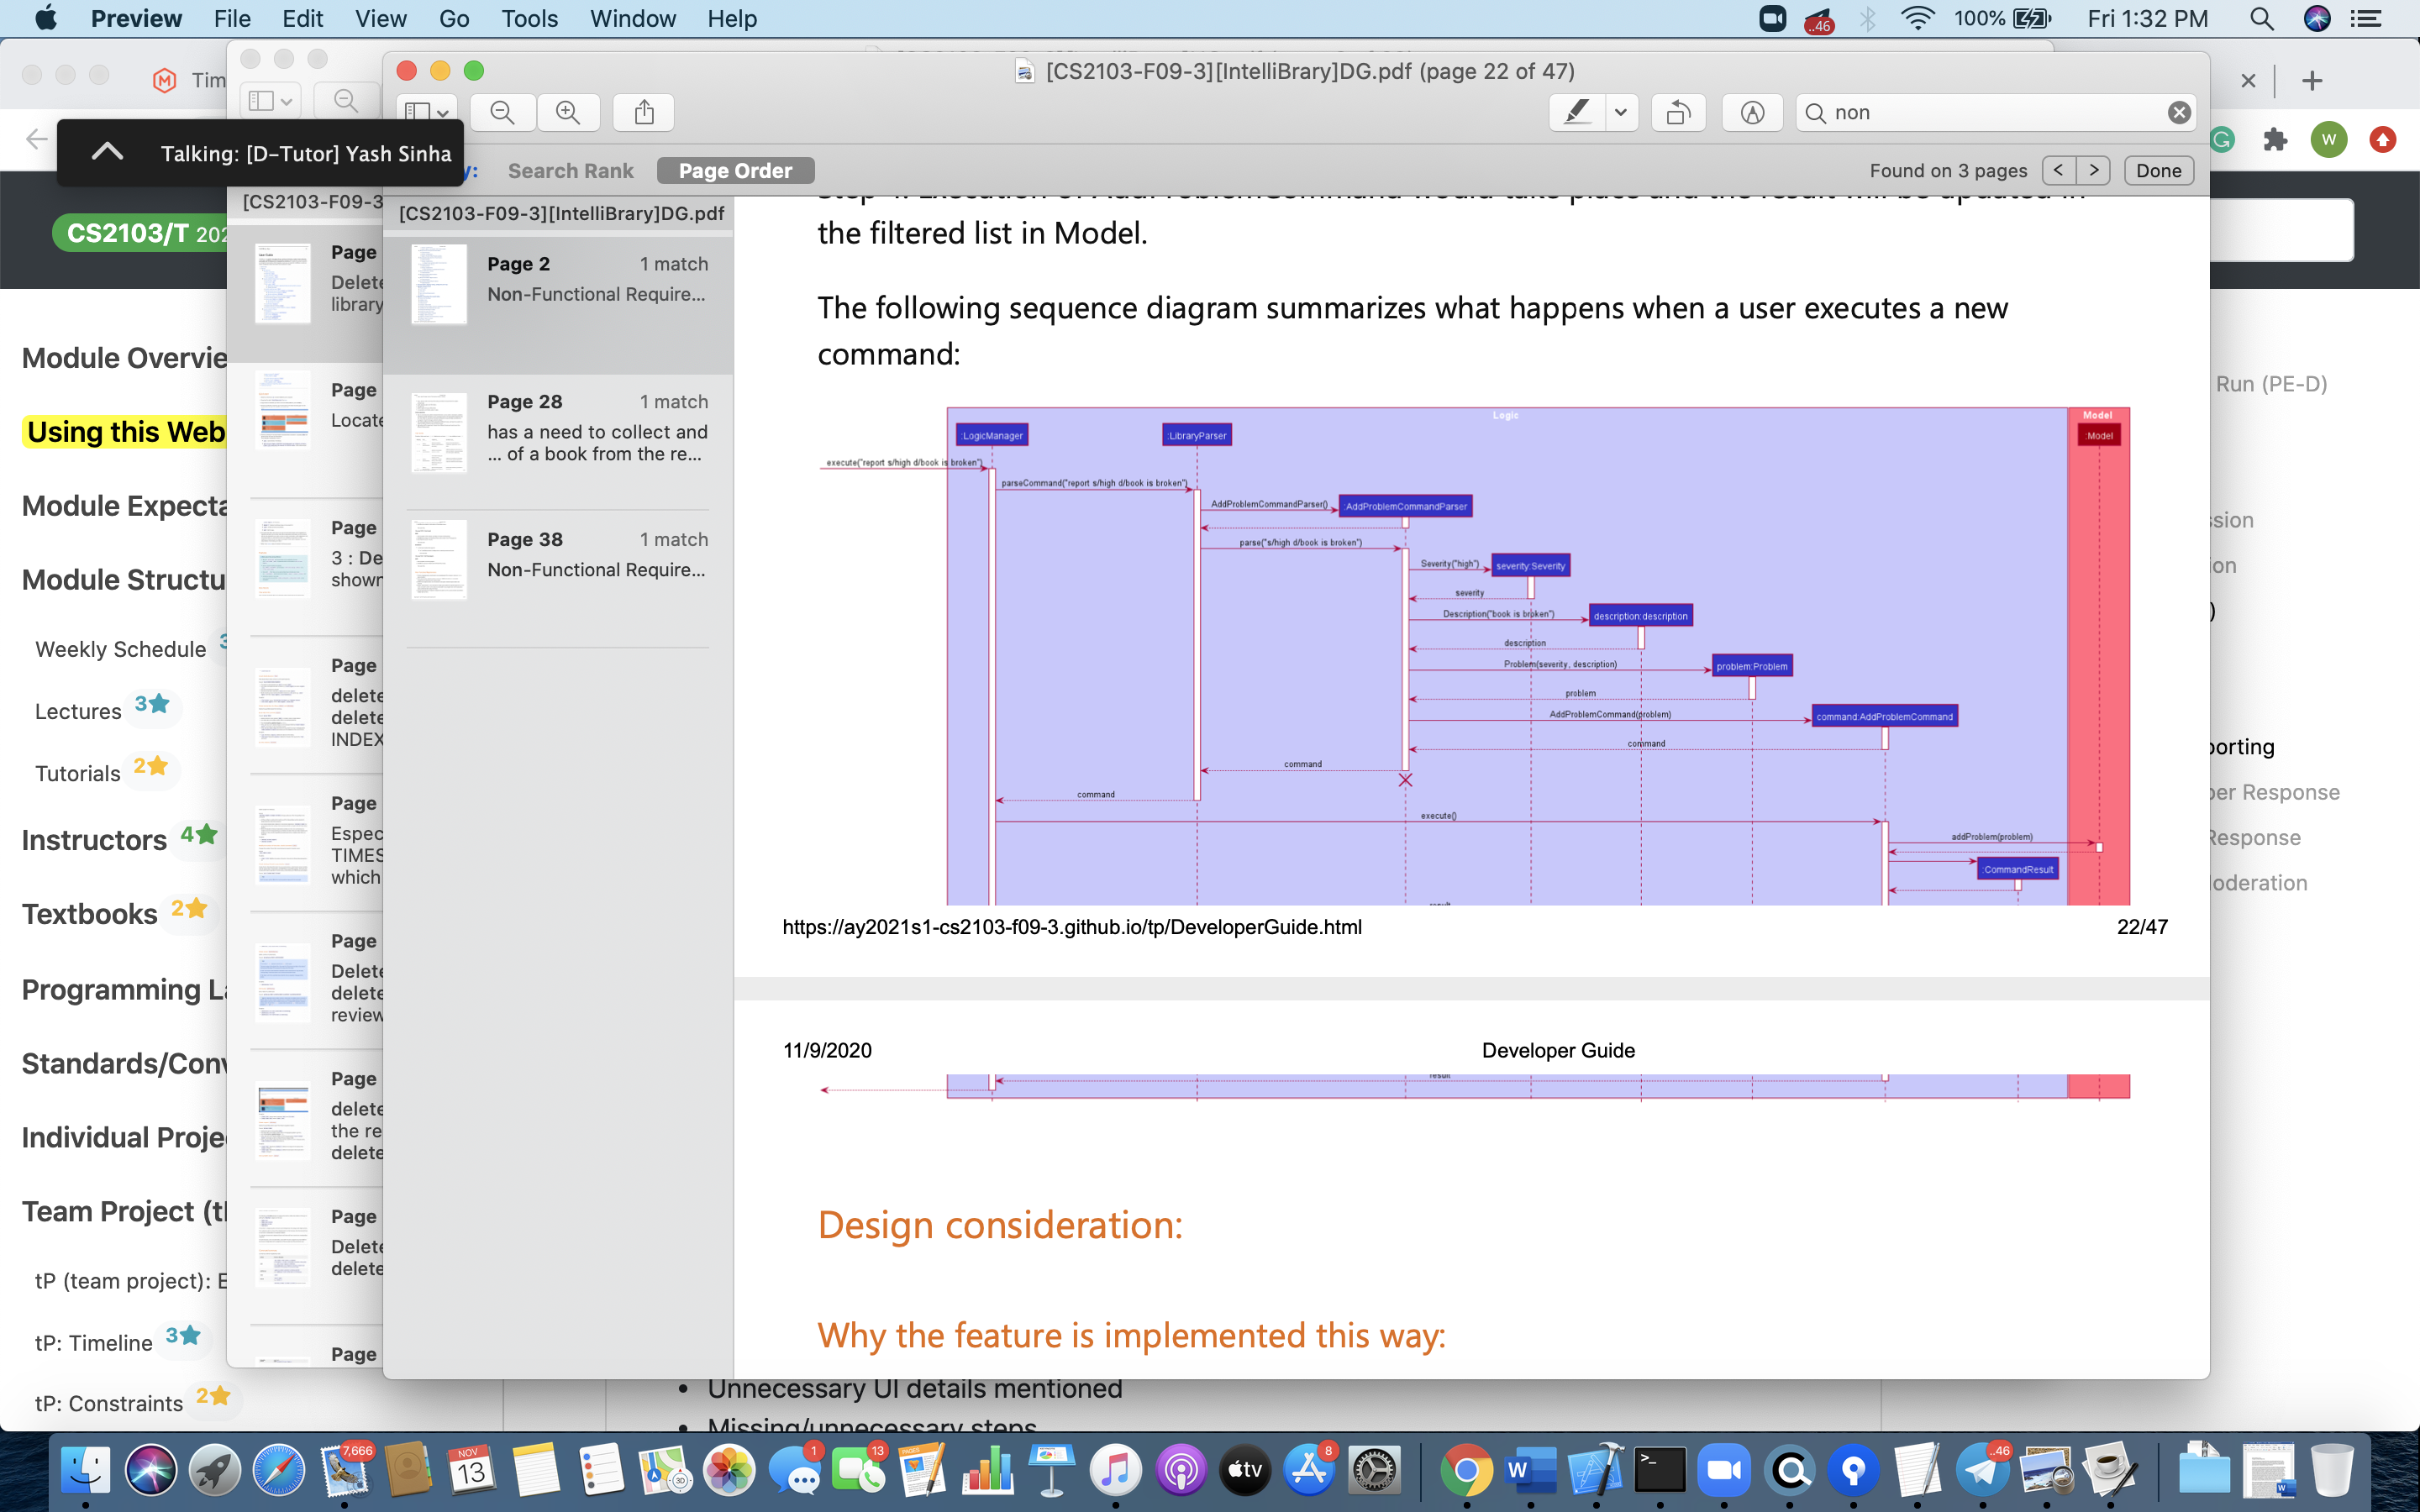Open the Share icon in the toolbar
This screenshot has width=2420, height=1512.
(644, 112)
